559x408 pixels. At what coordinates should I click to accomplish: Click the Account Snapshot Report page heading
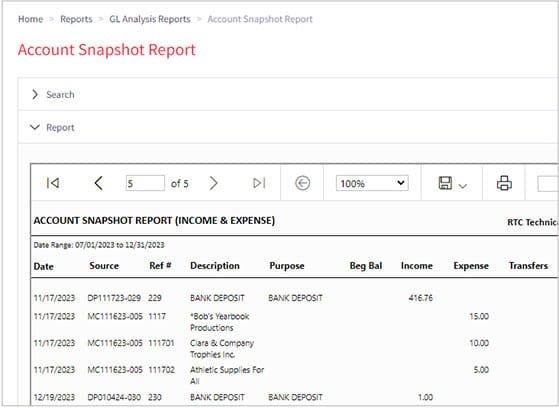coord(107,50)
